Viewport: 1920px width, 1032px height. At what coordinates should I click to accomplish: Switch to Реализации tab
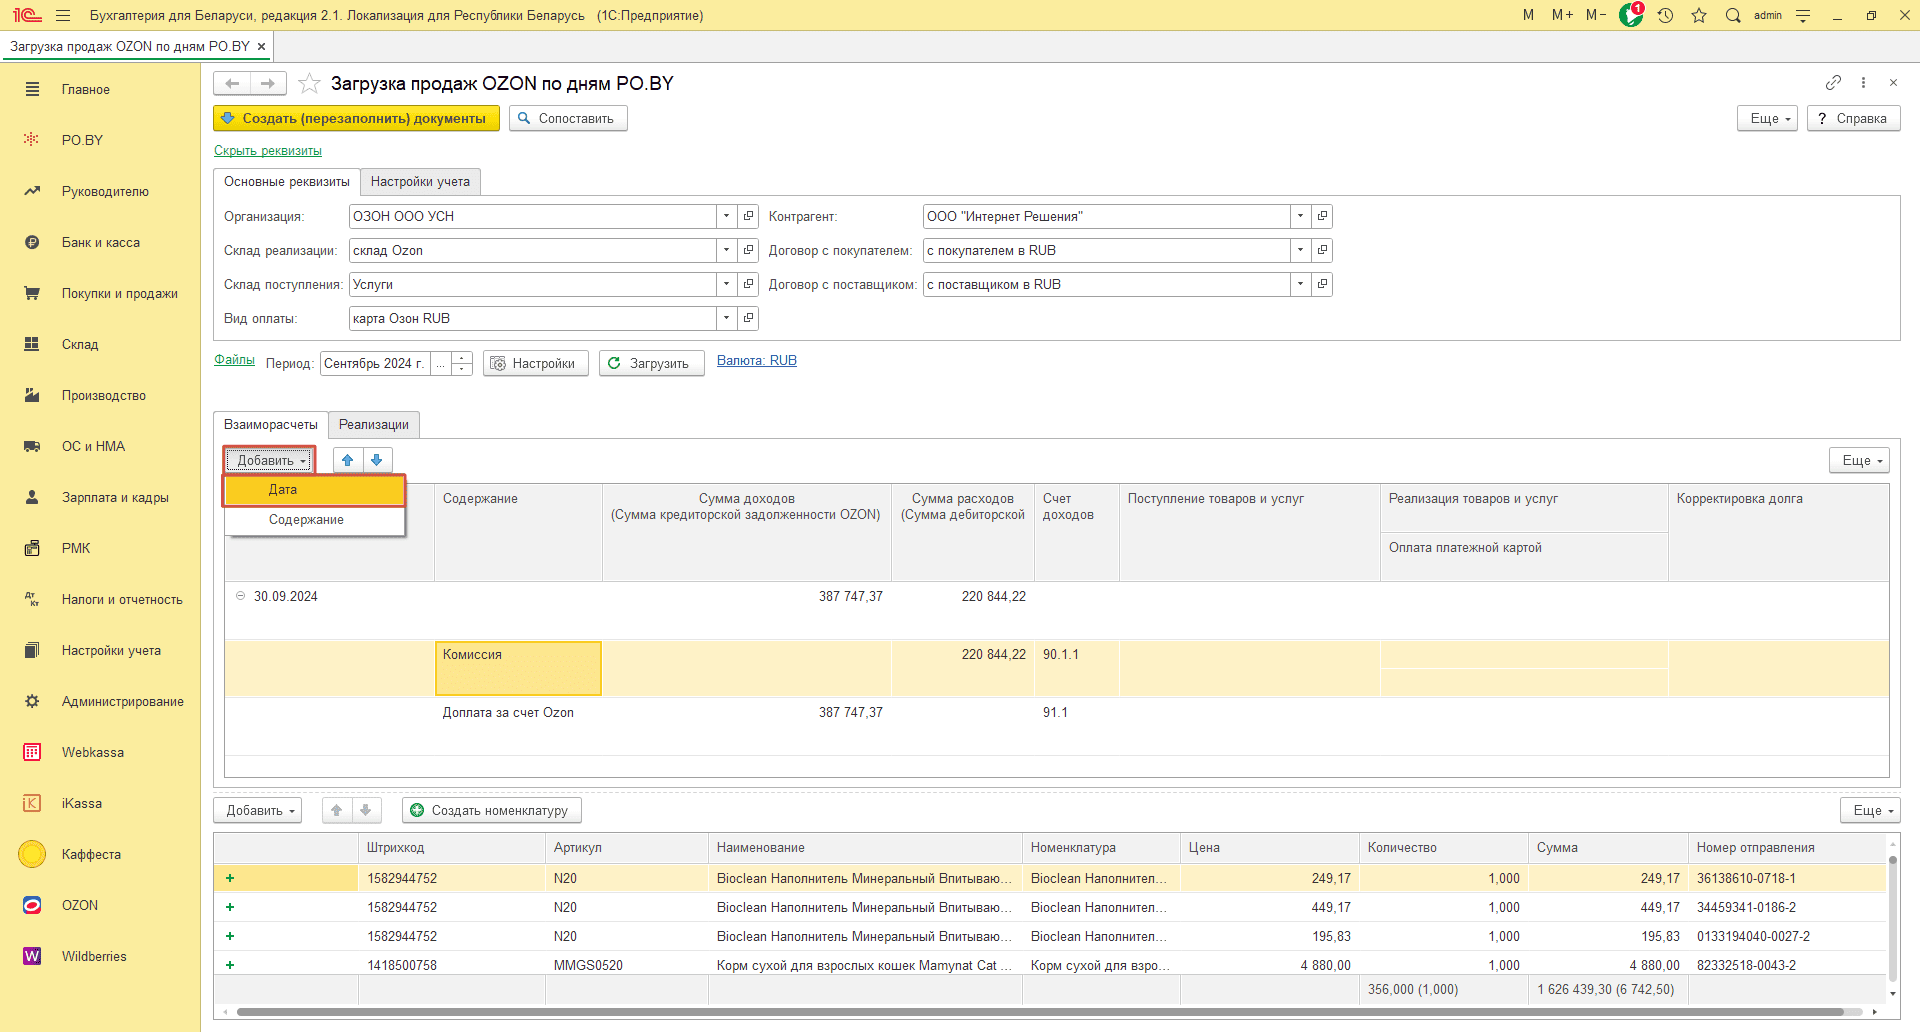[x=374, y=424]
